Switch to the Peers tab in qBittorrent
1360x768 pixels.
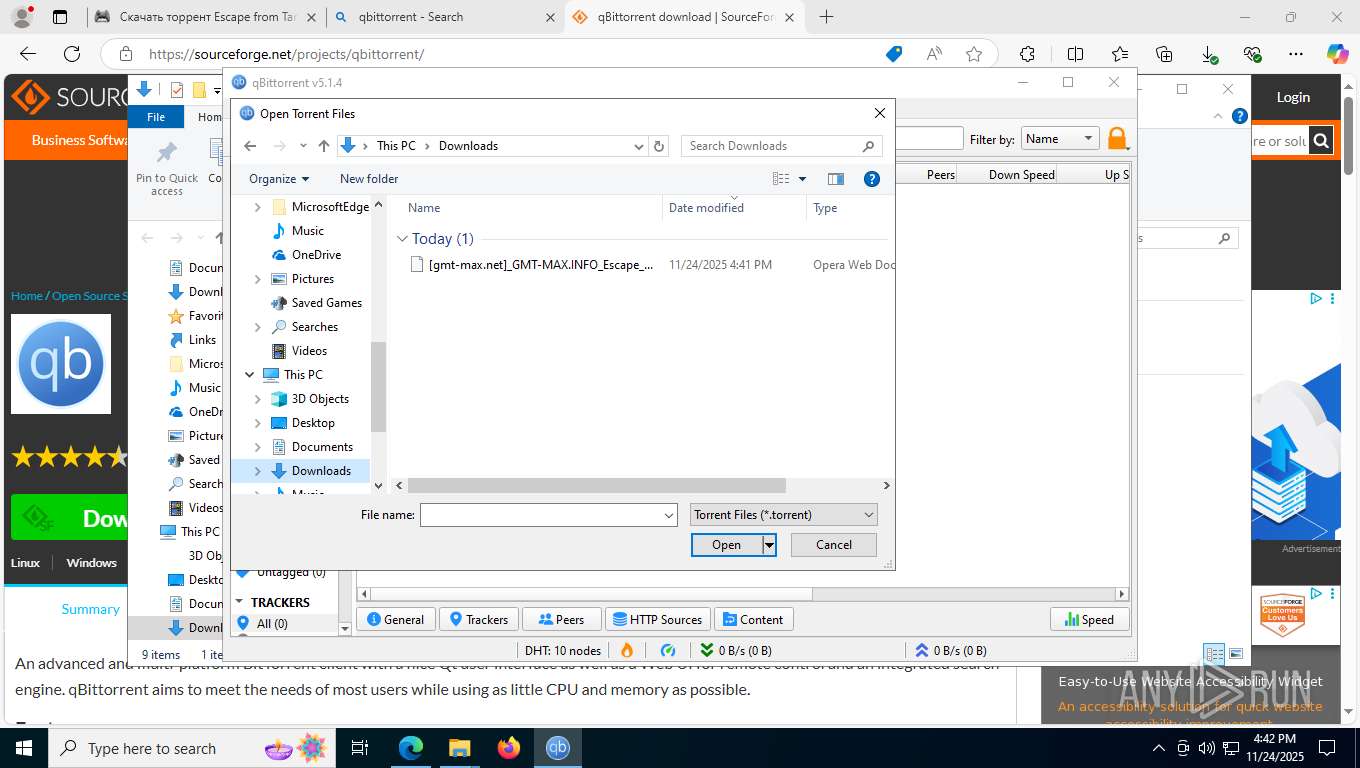(x=561, y=619)
